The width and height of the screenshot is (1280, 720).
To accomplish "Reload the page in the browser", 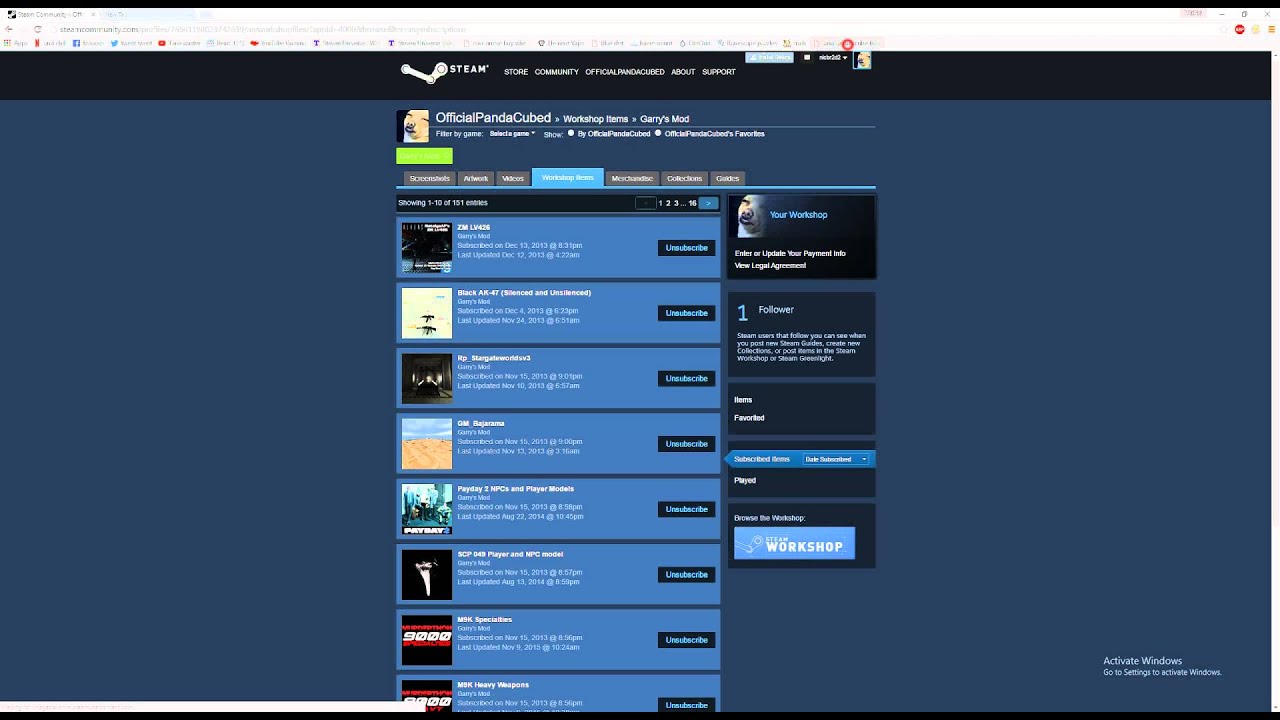I will (x=37, y=29).
